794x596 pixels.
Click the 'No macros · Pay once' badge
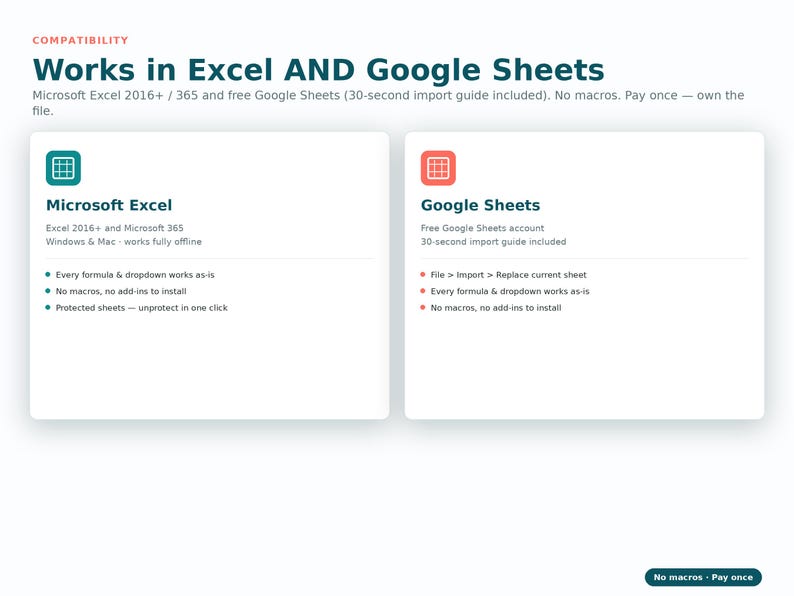(x=703, y=577)
